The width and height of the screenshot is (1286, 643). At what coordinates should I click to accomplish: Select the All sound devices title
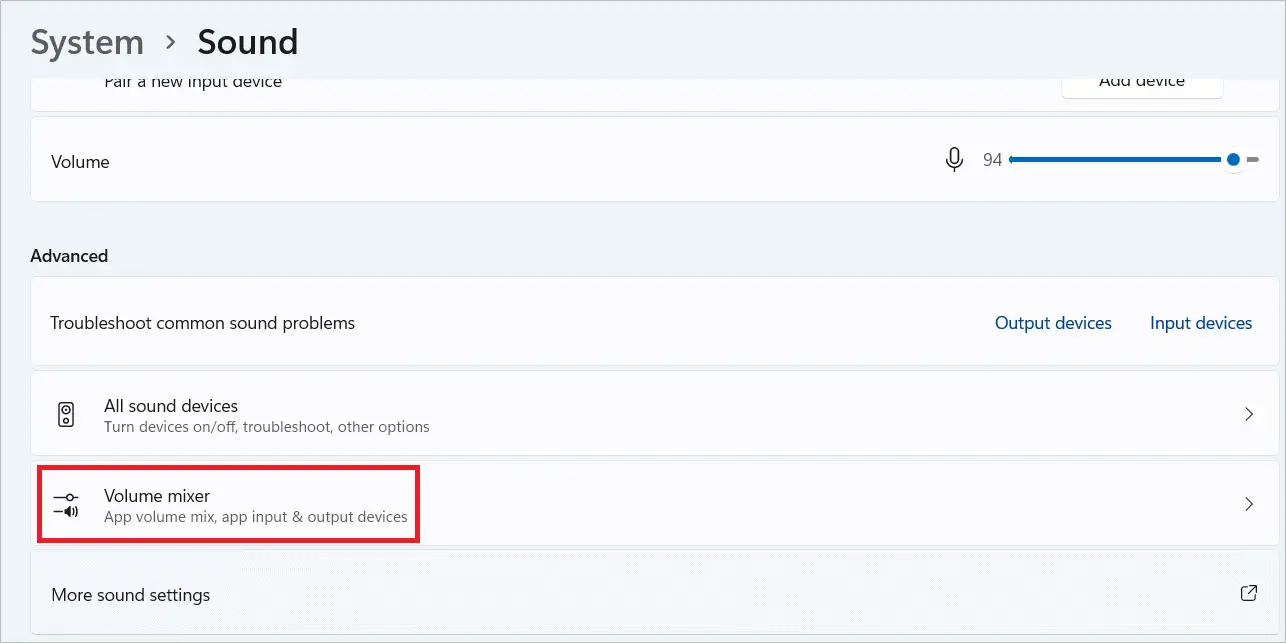[171, 406]
